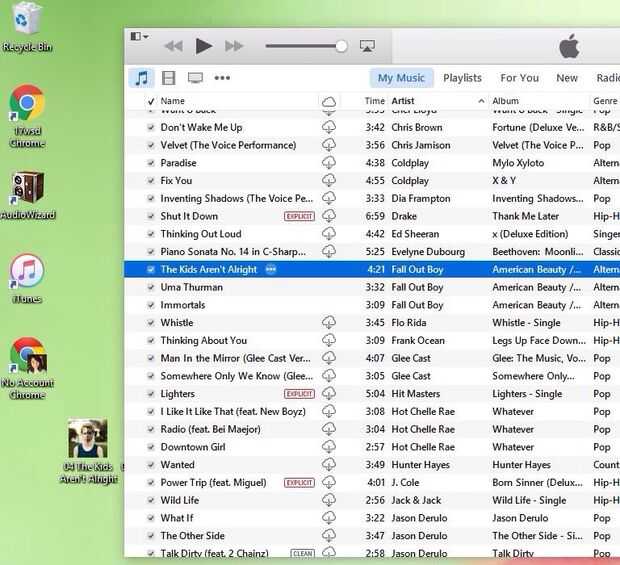The image size is (620, 565).
Task: Download Thinking Out Loud from iCloud
Action: (329, 234)
